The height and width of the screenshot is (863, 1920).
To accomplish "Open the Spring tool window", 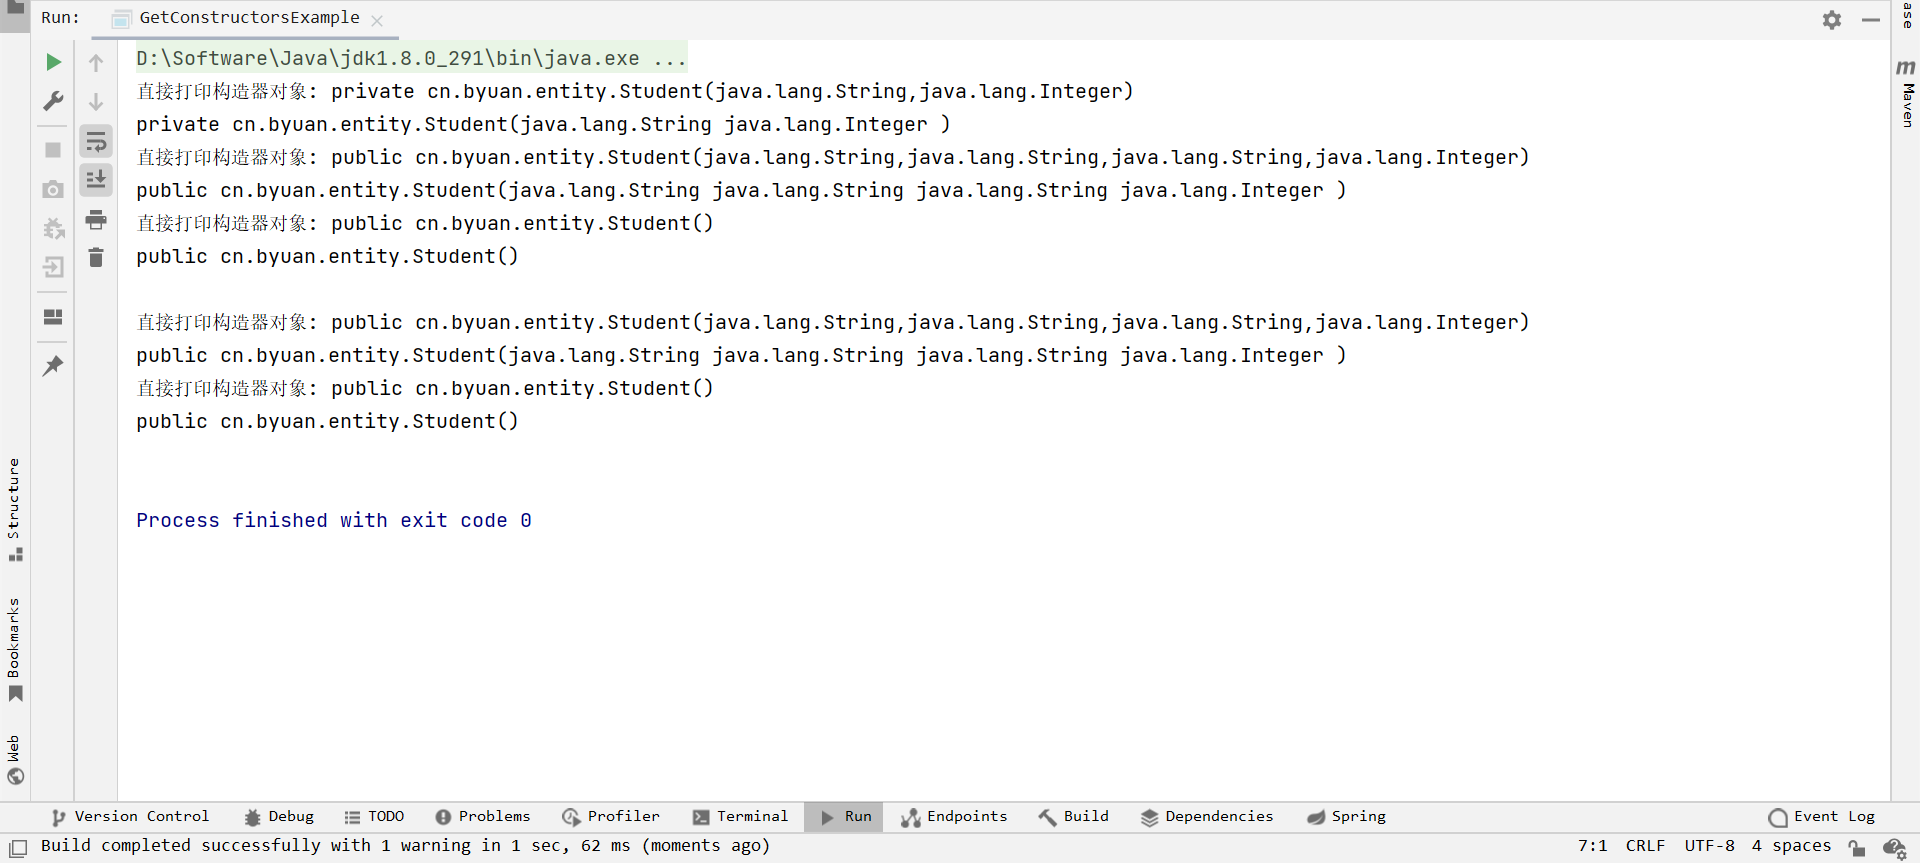I will pos(1346,817).
